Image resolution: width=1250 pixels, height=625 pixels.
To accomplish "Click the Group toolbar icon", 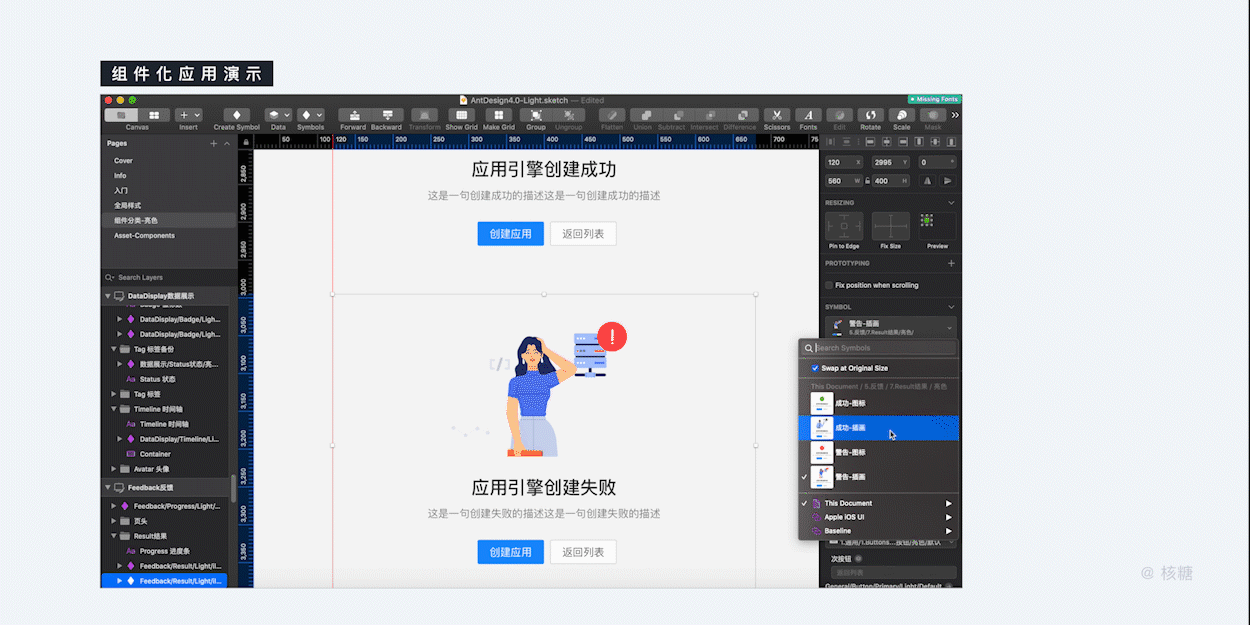I will click(536, 115).
